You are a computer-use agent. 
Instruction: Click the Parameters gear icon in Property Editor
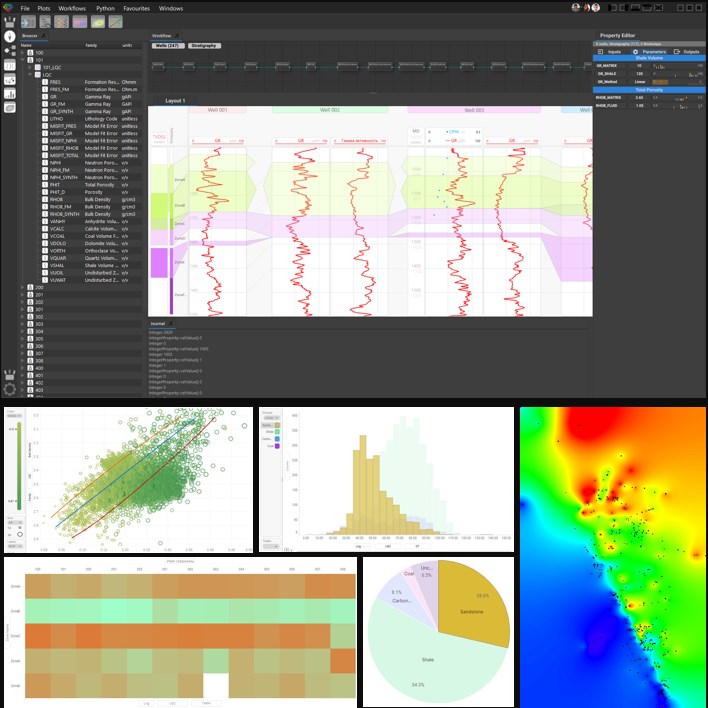(635, 51)
